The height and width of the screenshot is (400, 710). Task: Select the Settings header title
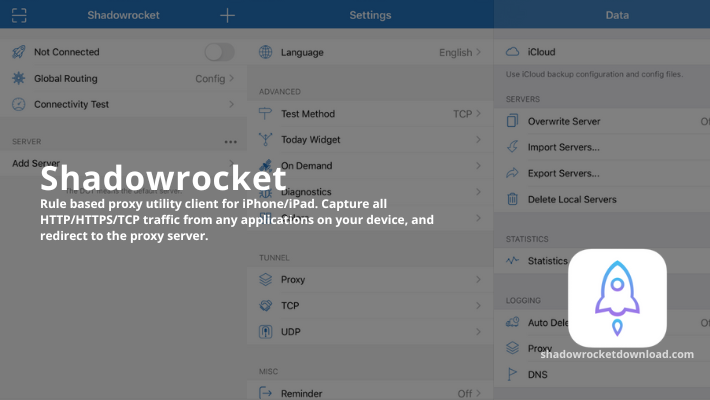click(370, 15)
